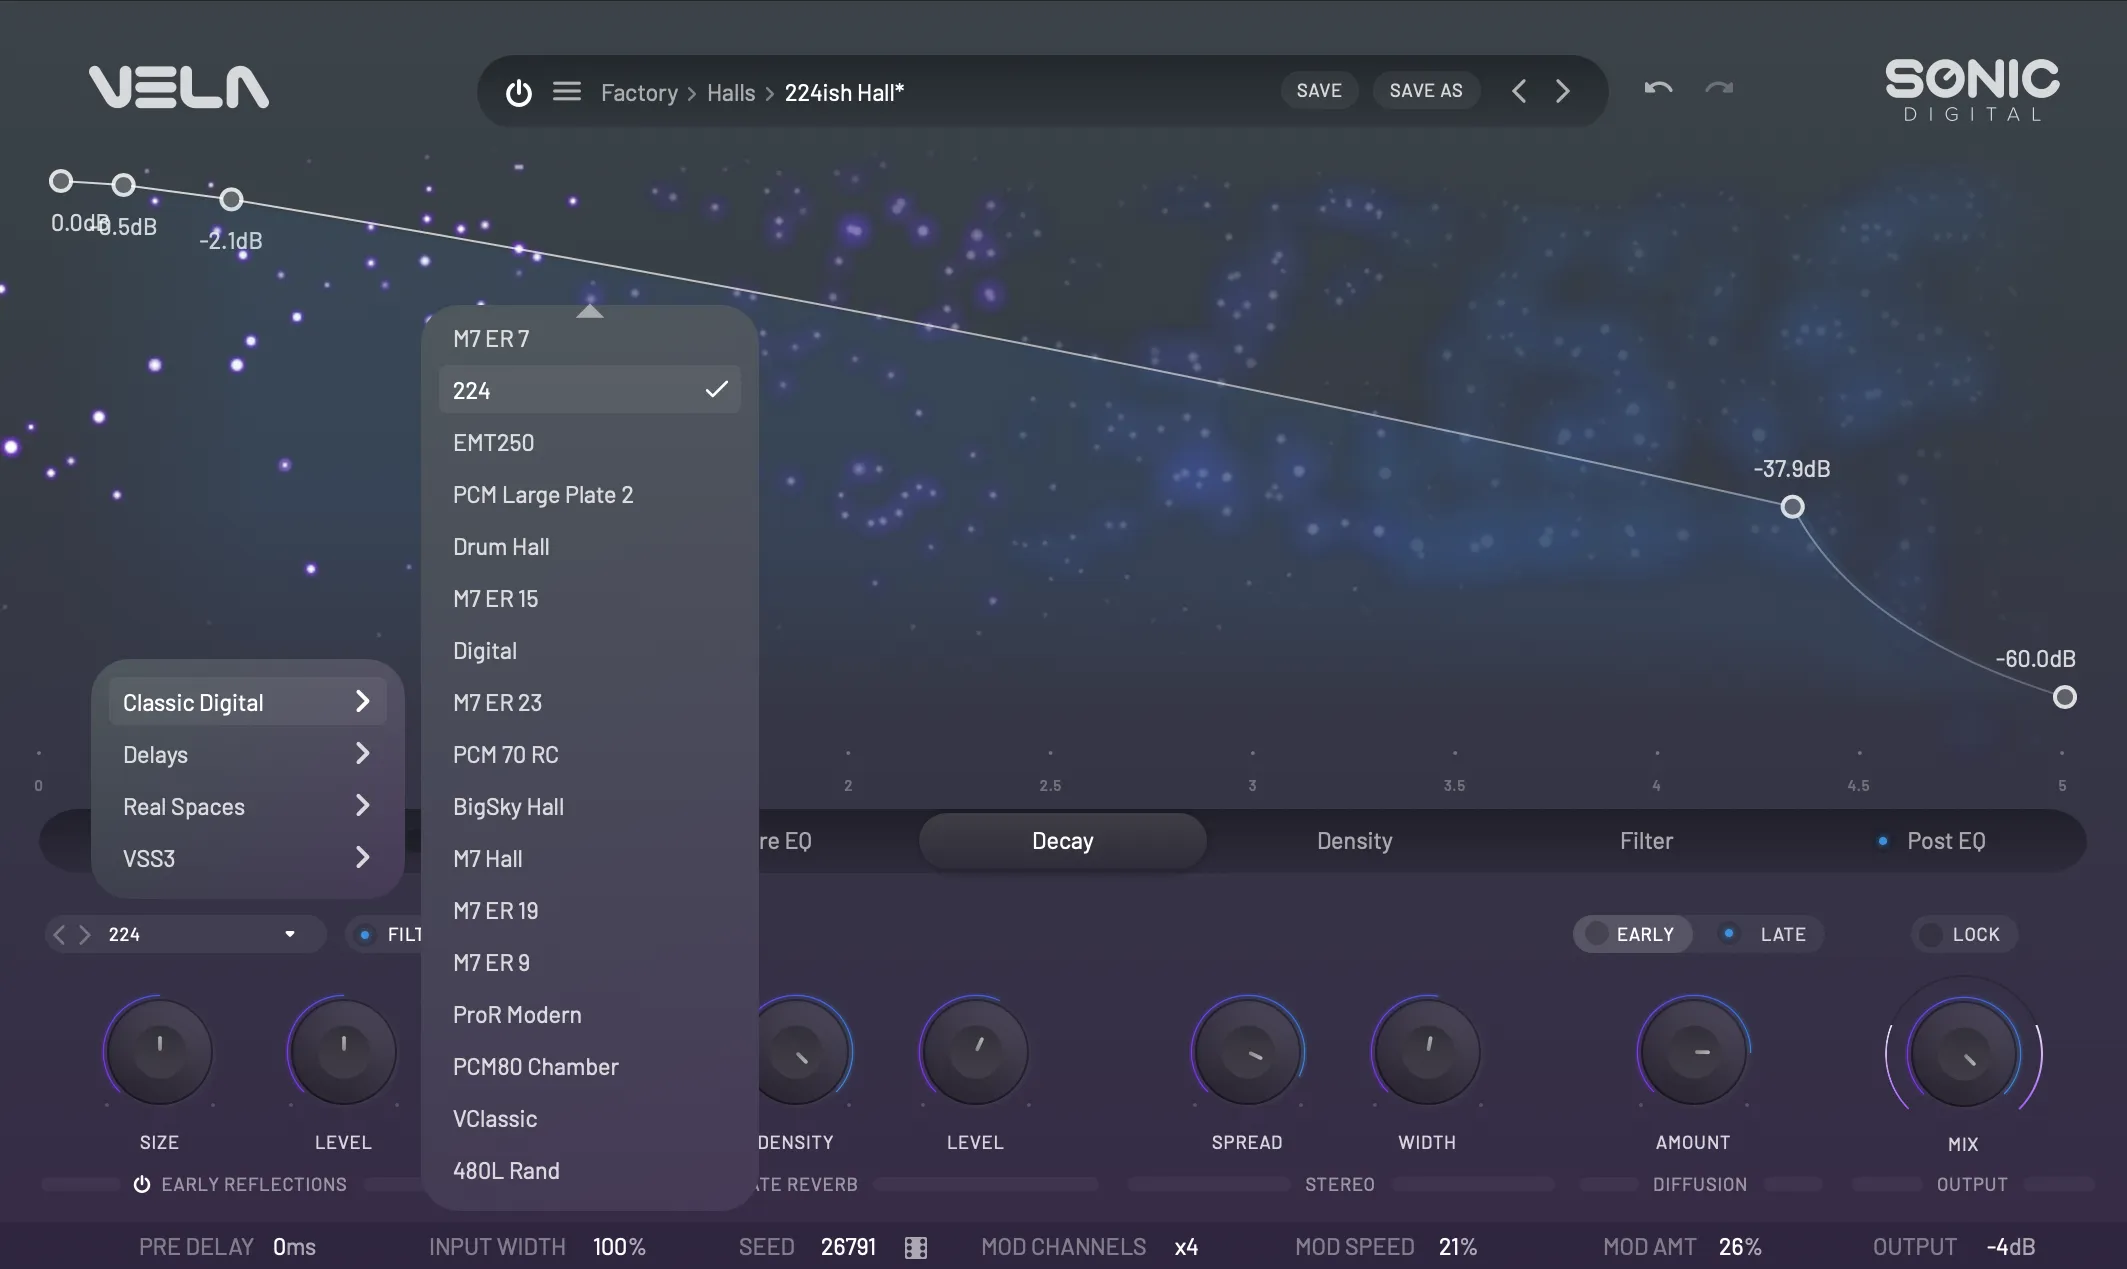Click the diffusion AMOUNT knob
Image resolution: width=2127 pixels, height=1269 pixels.
point(1693,1051)
